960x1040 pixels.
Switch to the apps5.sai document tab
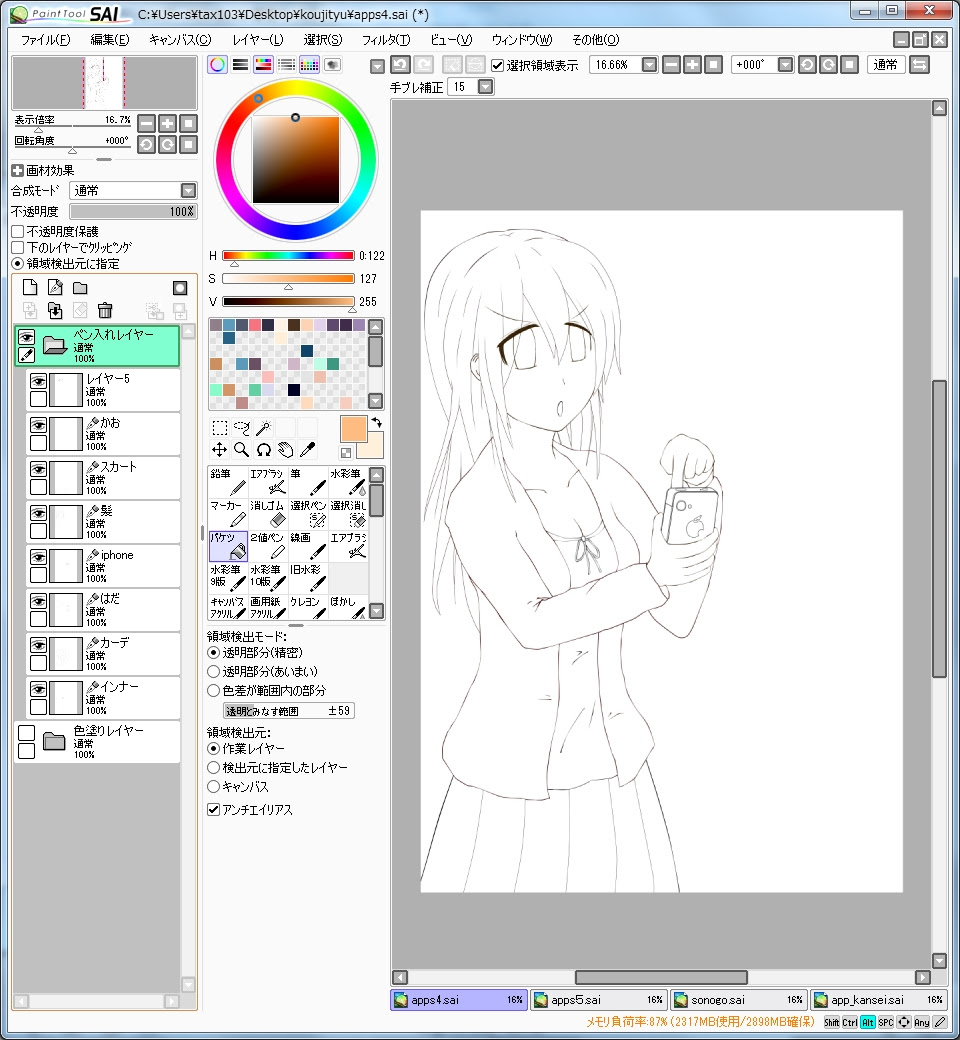598,1000
